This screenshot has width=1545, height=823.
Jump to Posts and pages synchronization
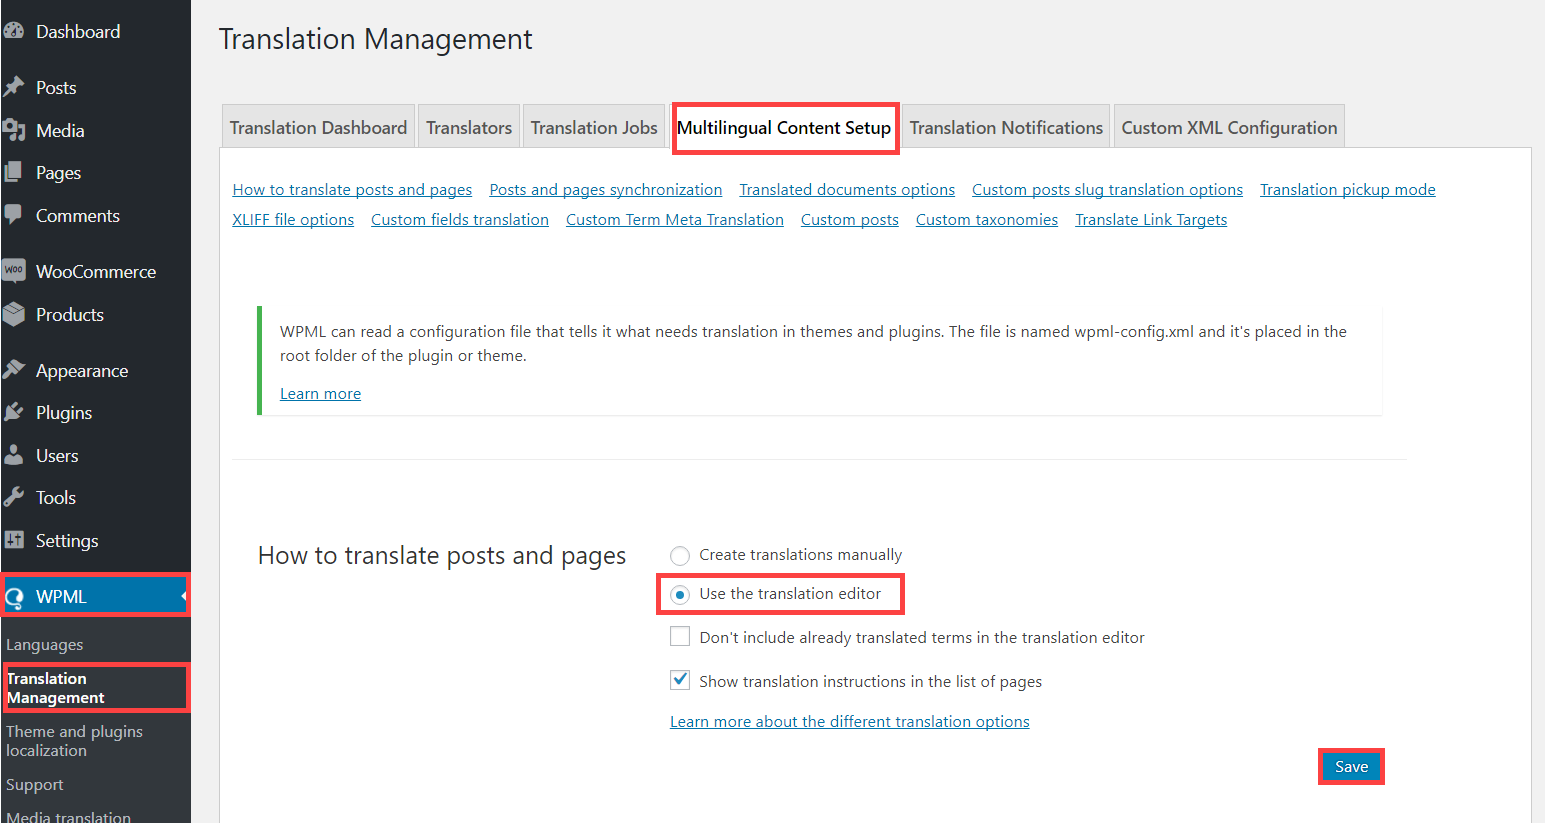click(x=606, y=190)
